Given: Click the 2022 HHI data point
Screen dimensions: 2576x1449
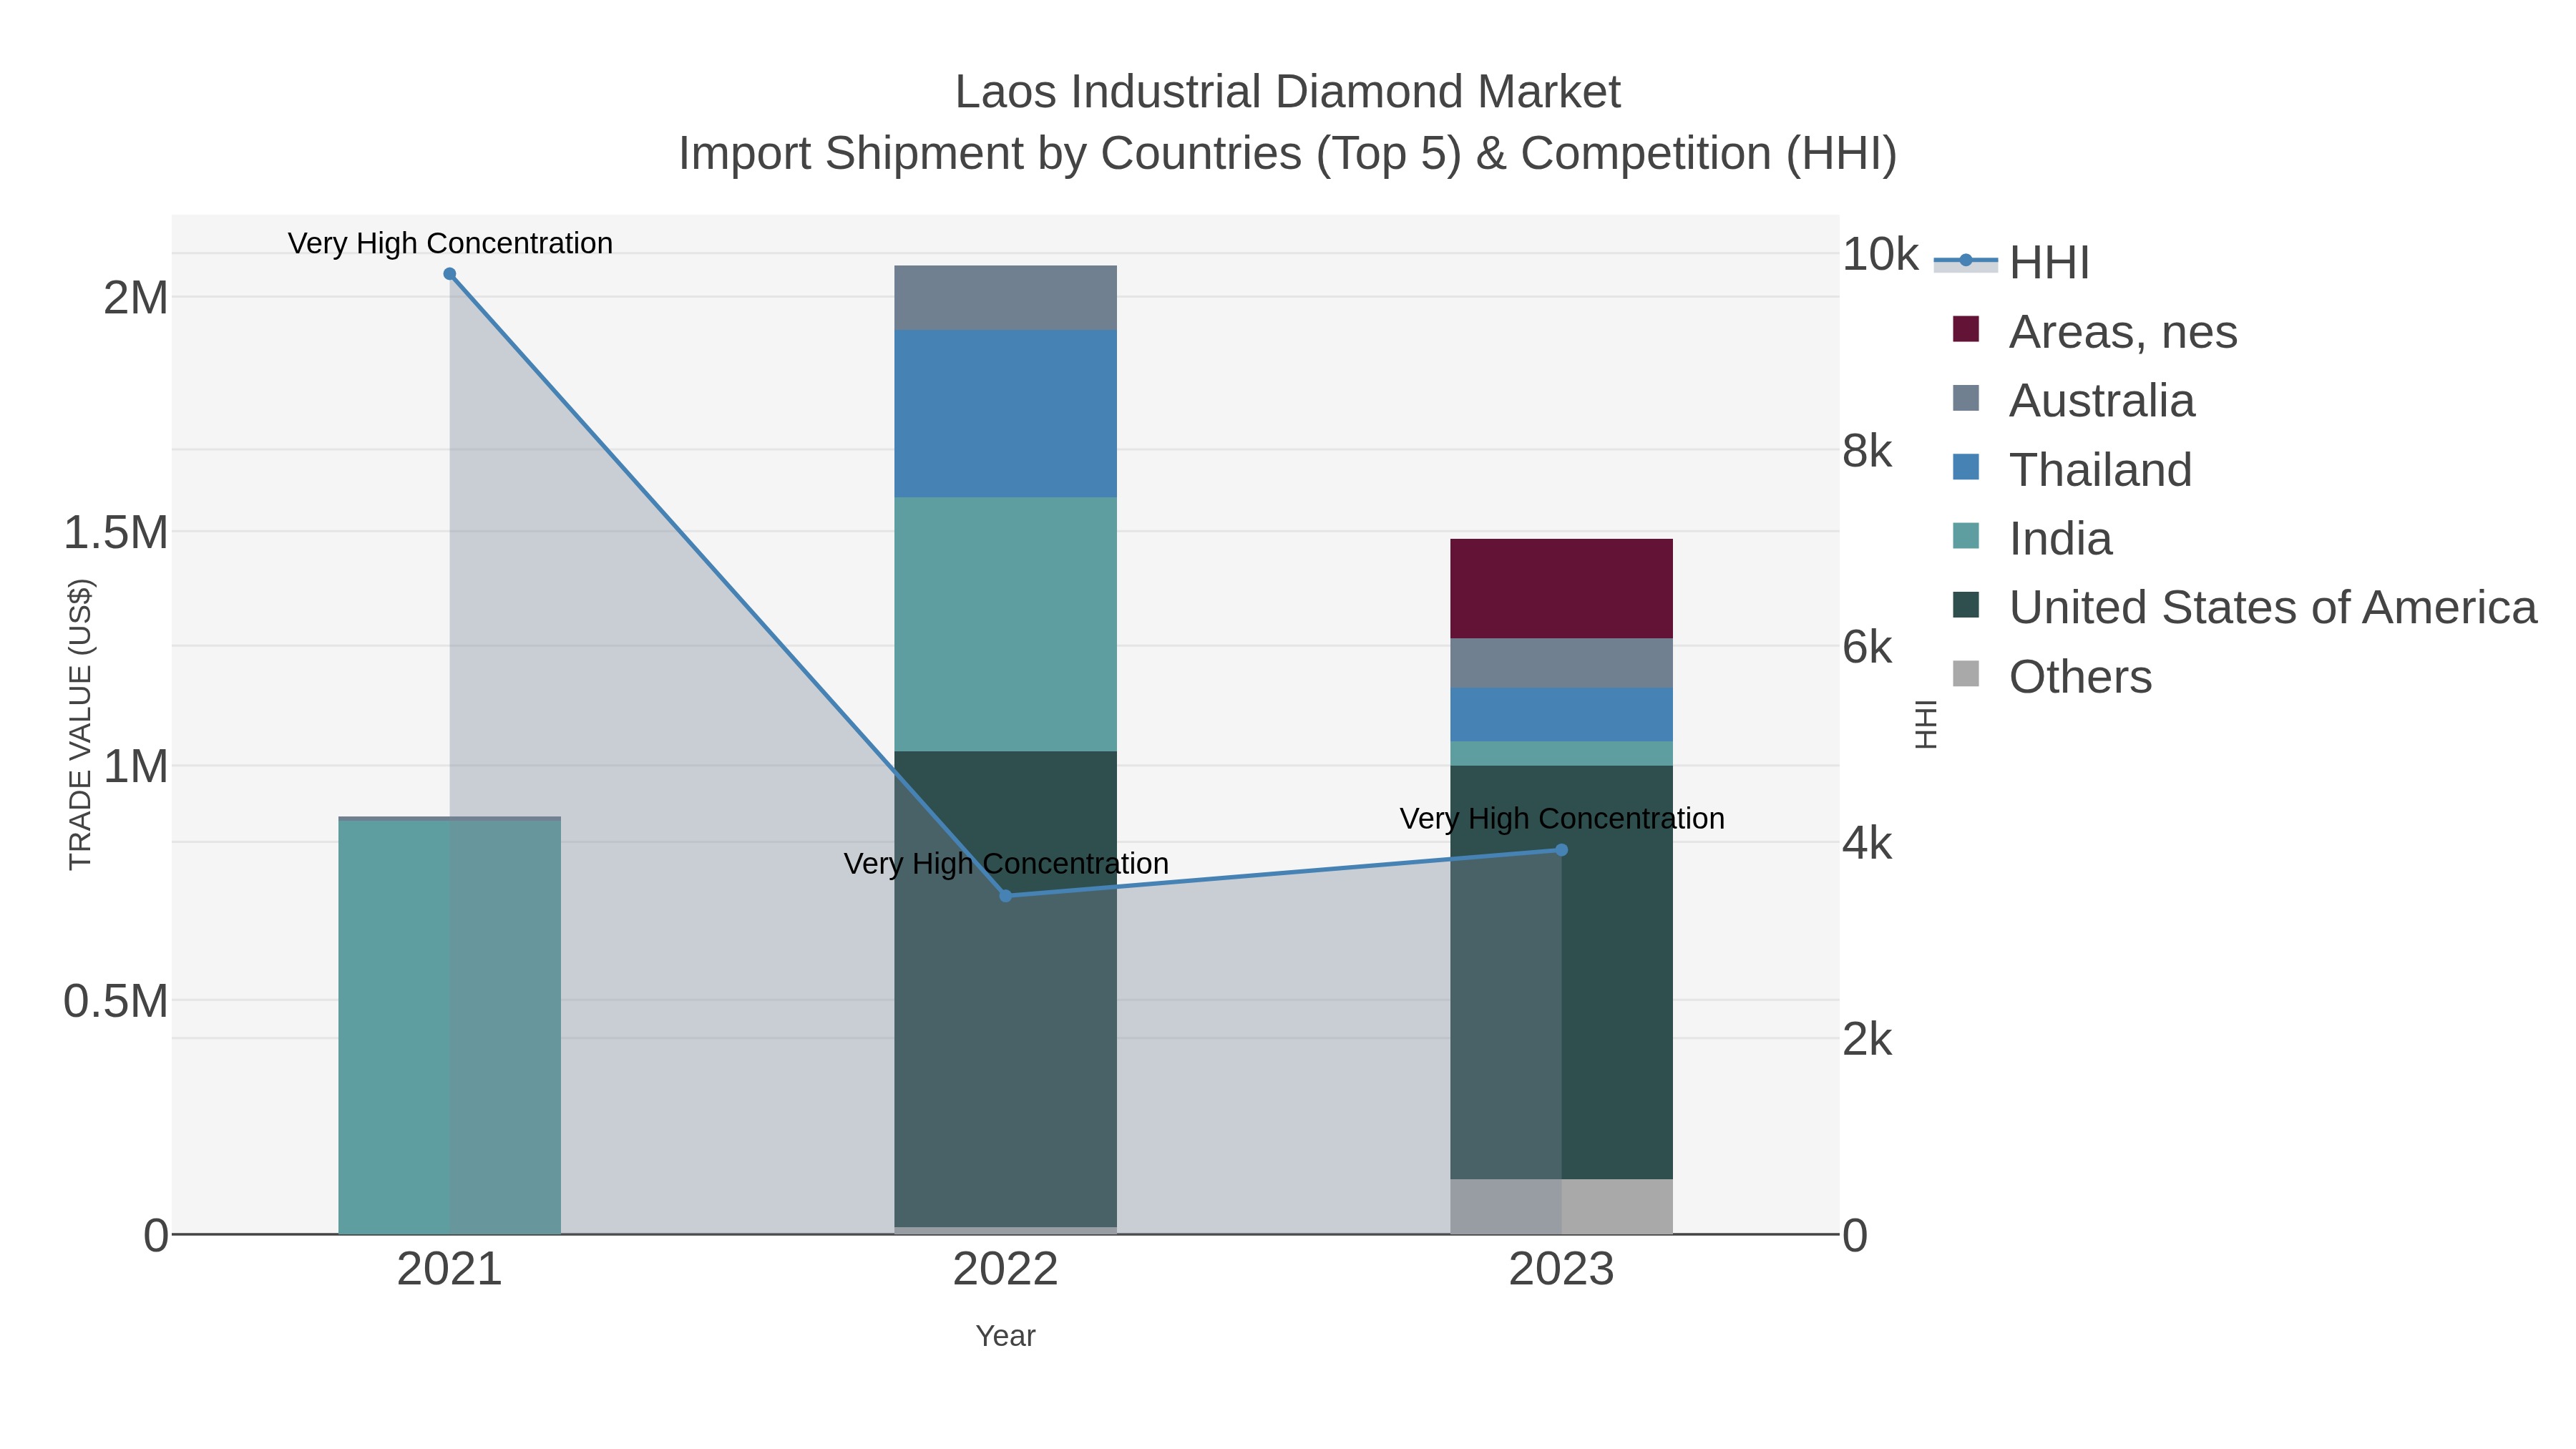Looking at the screenshot, I should point(1006,896).
